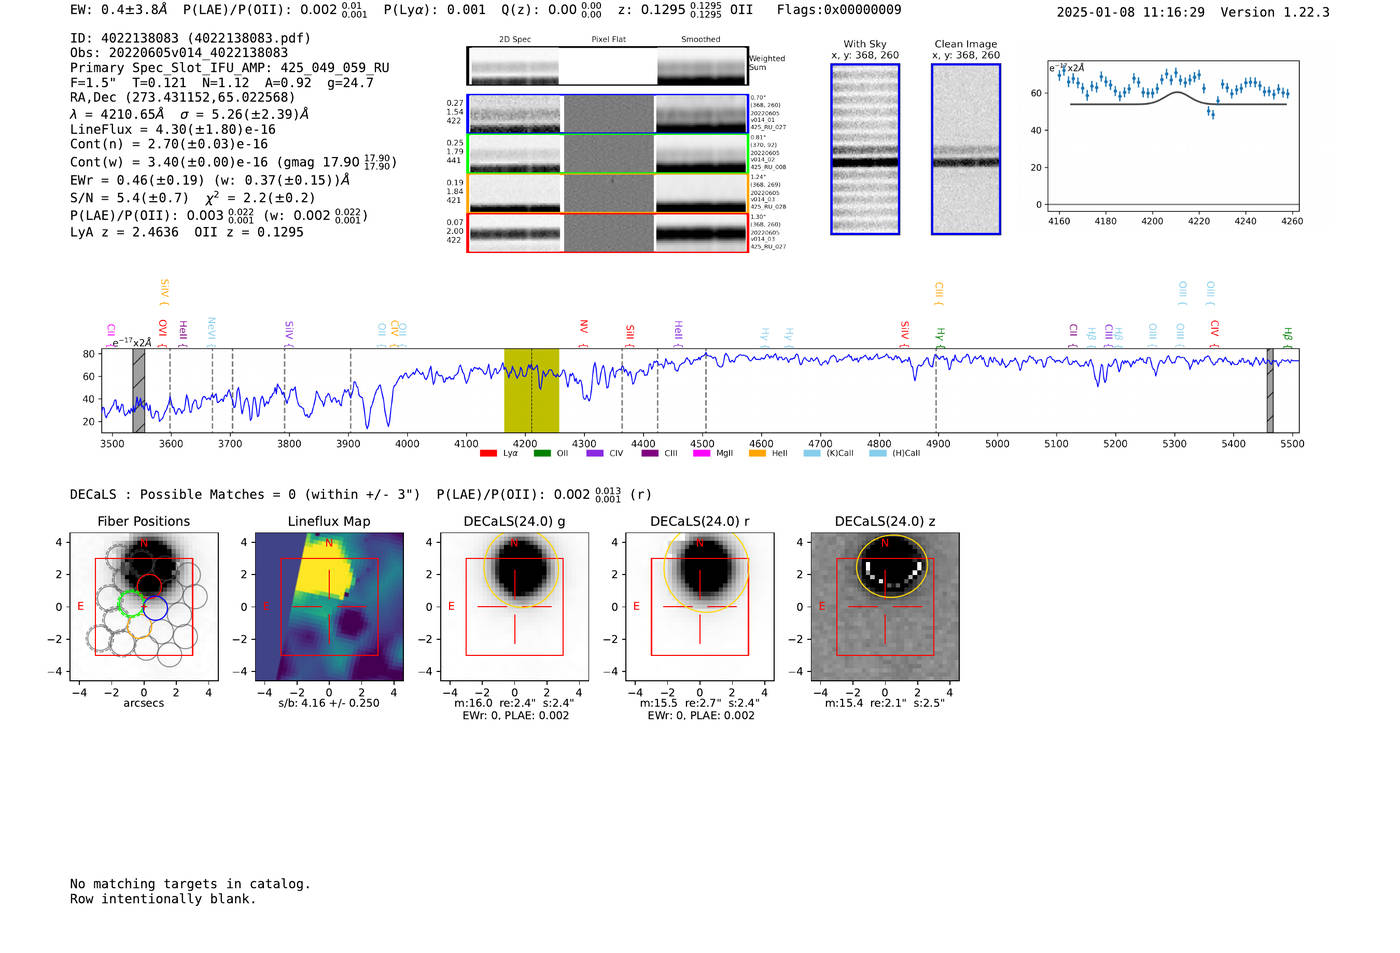
Task: Click the 'Primary Spec_Slot_IFU_AMP' line
Action: coord(230,68)
